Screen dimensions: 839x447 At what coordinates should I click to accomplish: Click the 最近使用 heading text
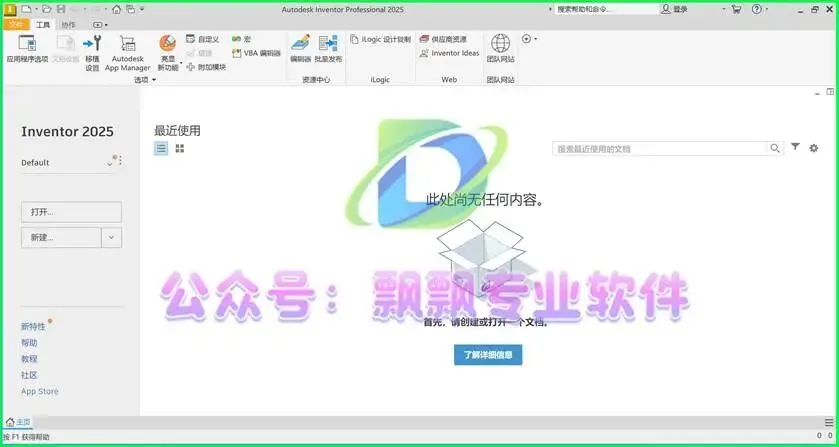click(x=177, y=131)
